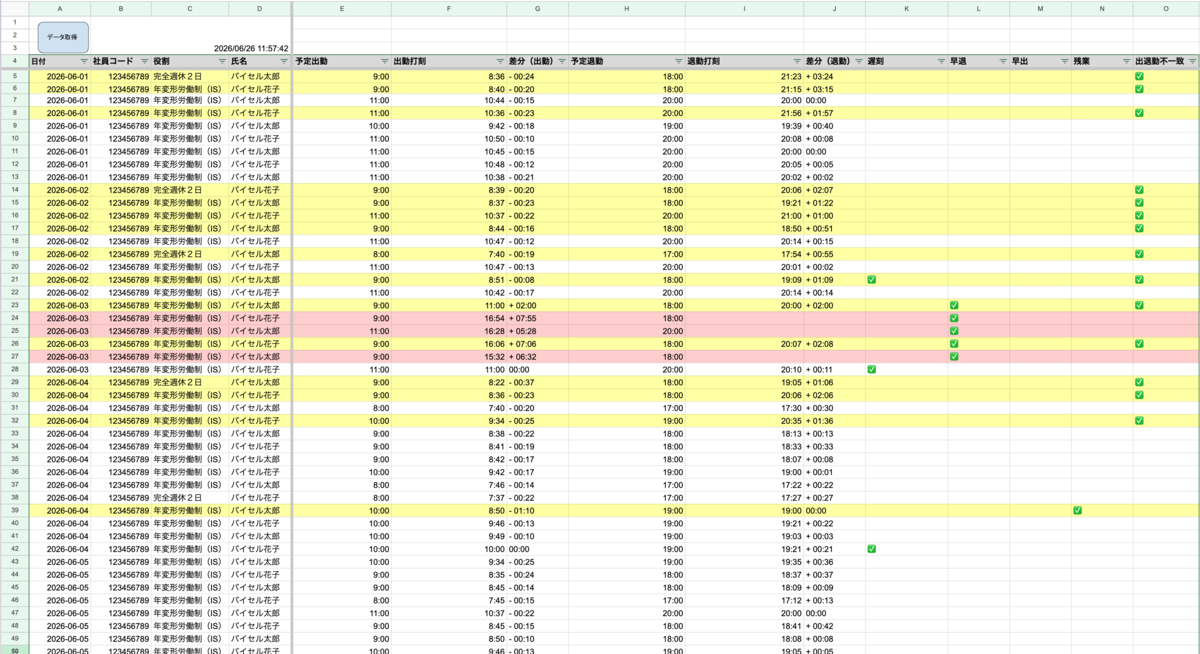Uncheck the 遅刻 checkbox in row 21

tap(872, 280)
